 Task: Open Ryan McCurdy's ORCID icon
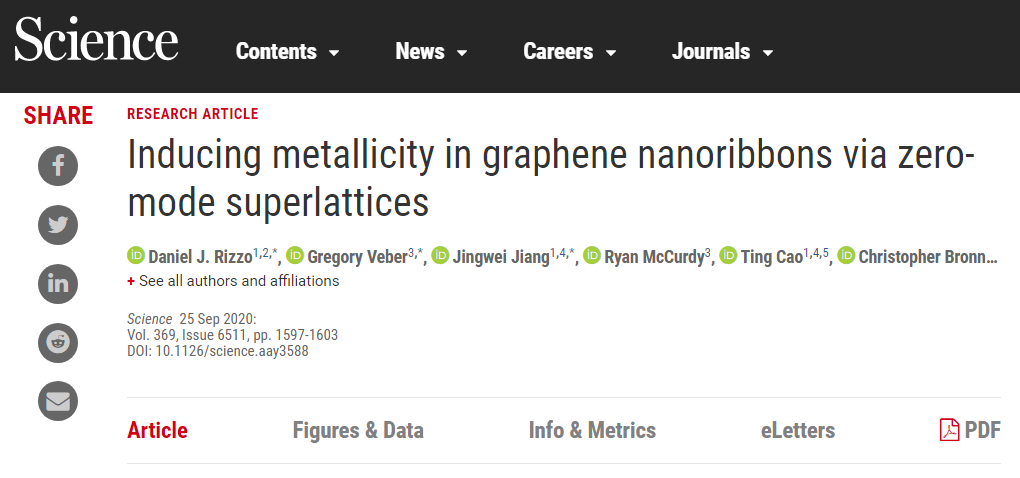point(592,256)
